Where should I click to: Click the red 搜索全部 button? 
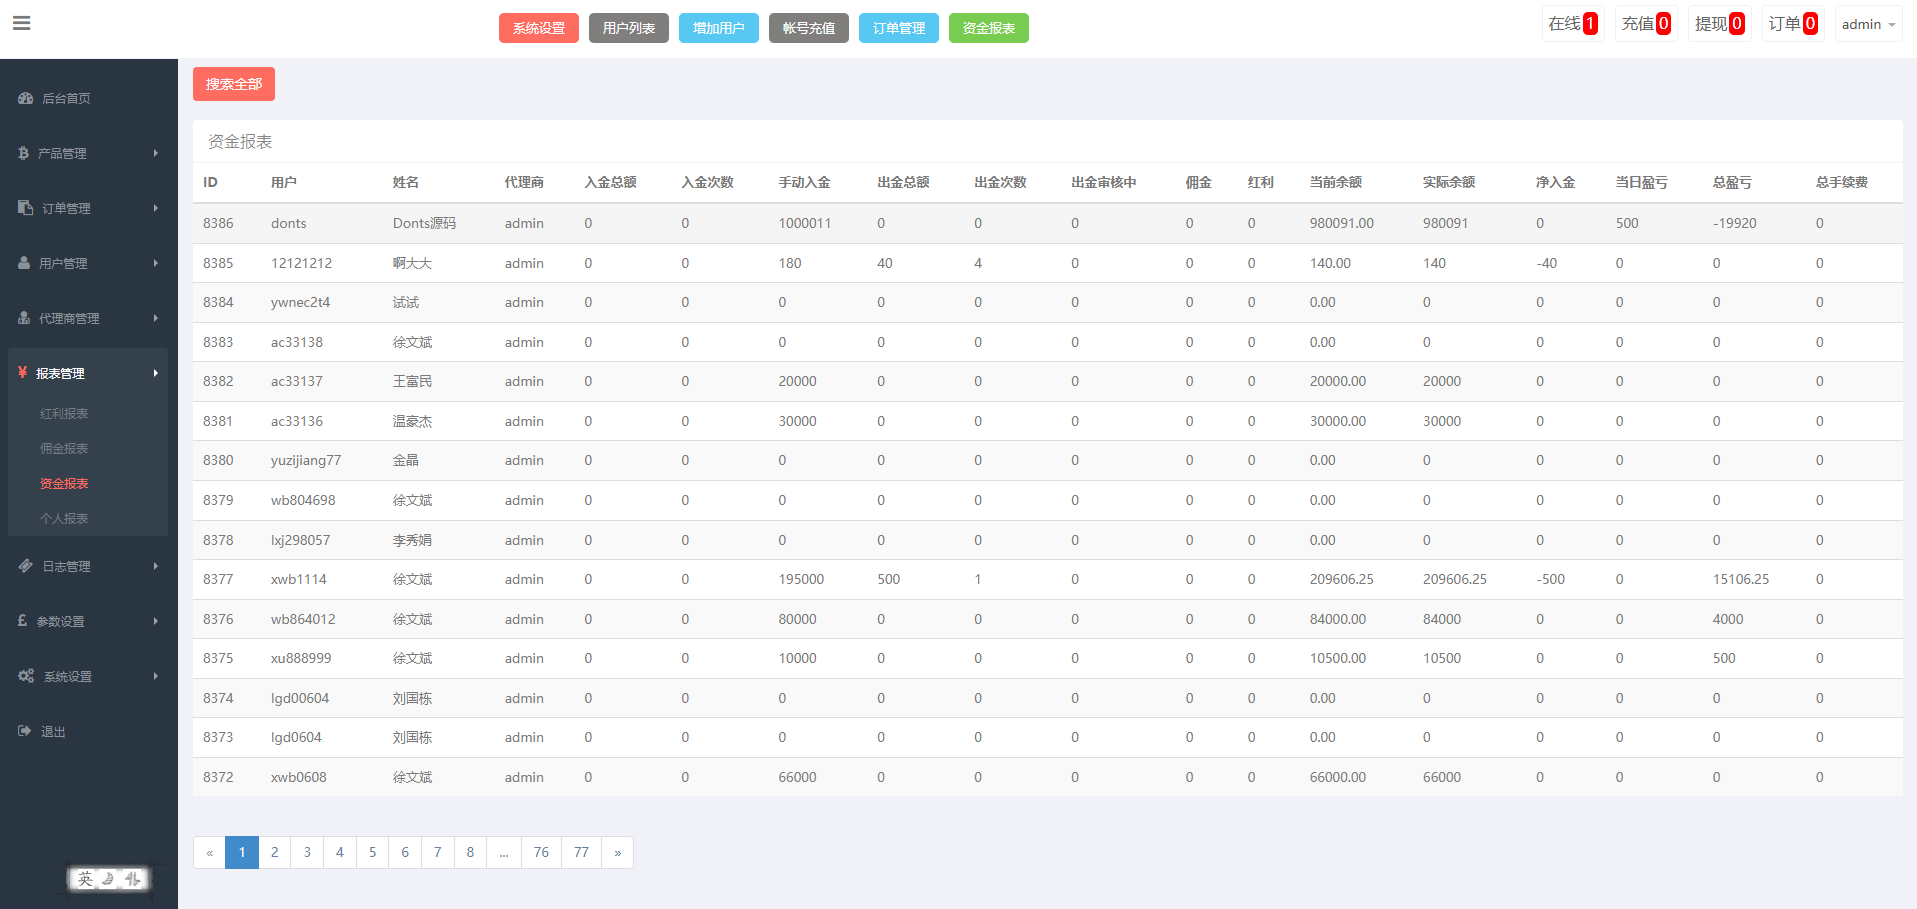tap(233, 84)
